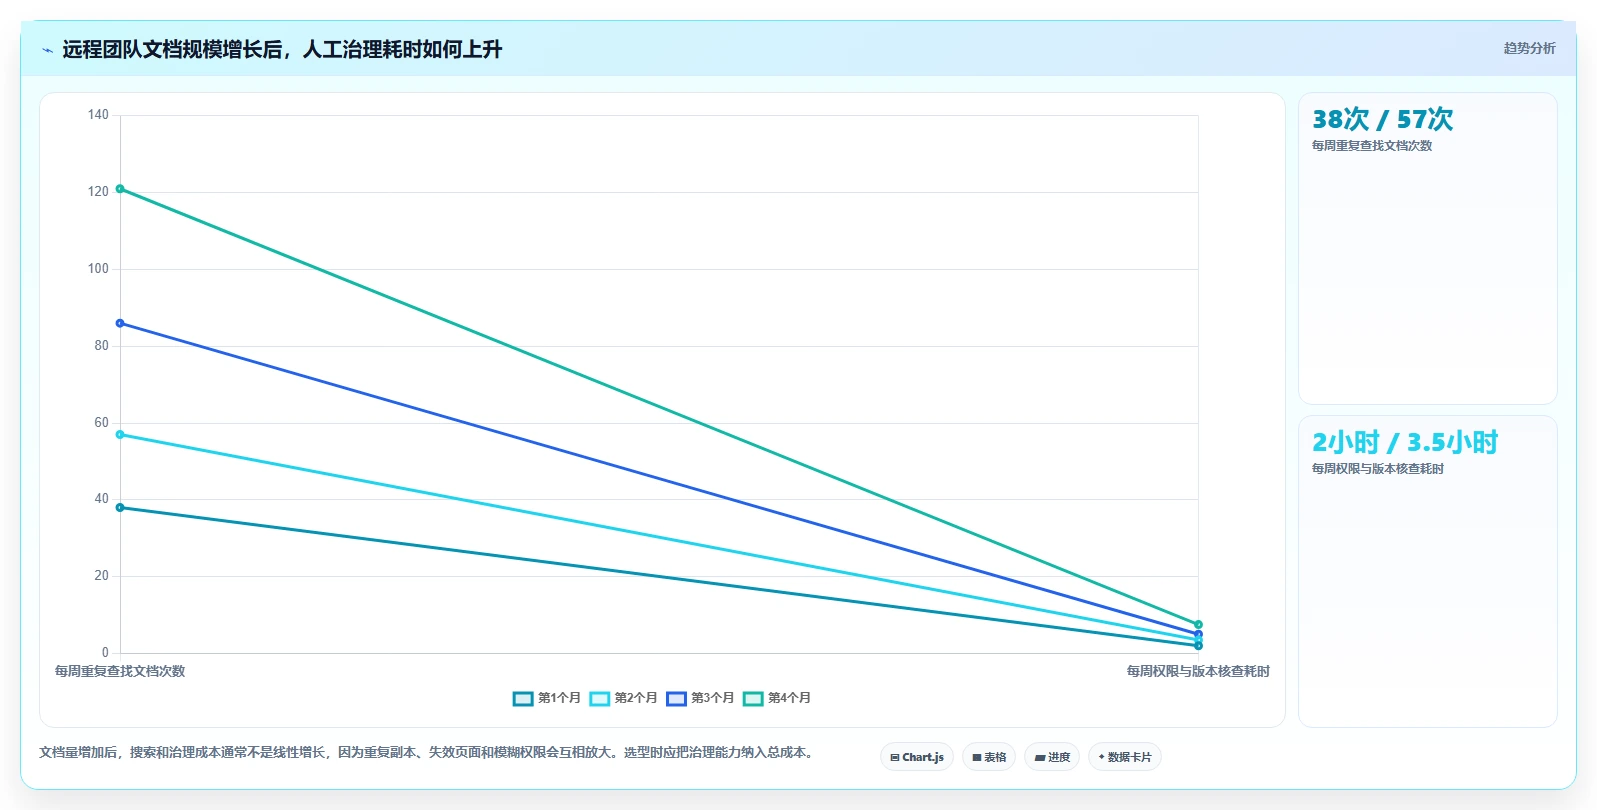1597x810 pixels.
Task: Click the 2小时 / 3.5小时 stat value
Action: click(x=1405, y=443)
